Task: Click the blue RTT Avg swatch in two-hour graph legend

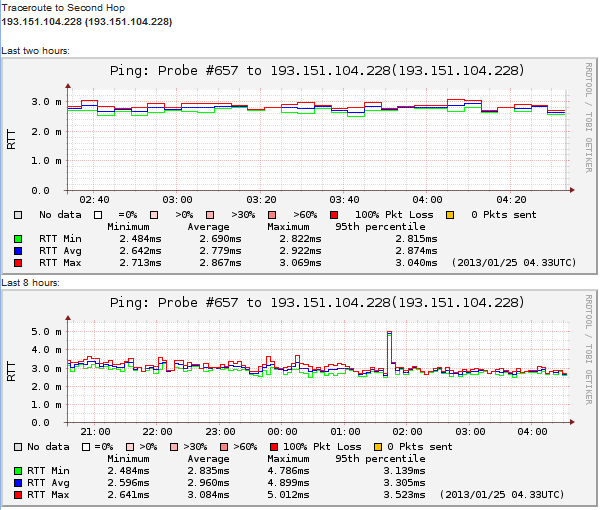Action: click(x=18, y=251)
